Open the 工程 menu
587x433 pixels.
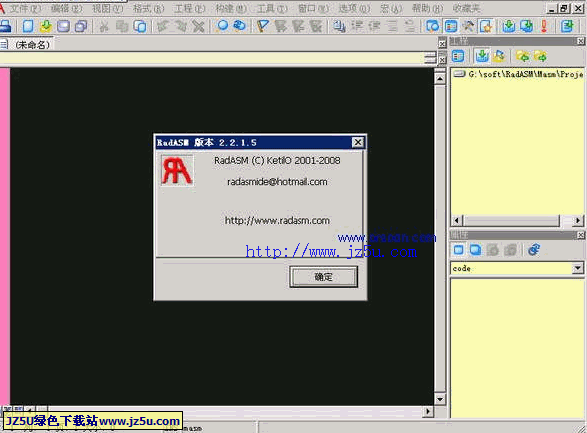[189, 8]
